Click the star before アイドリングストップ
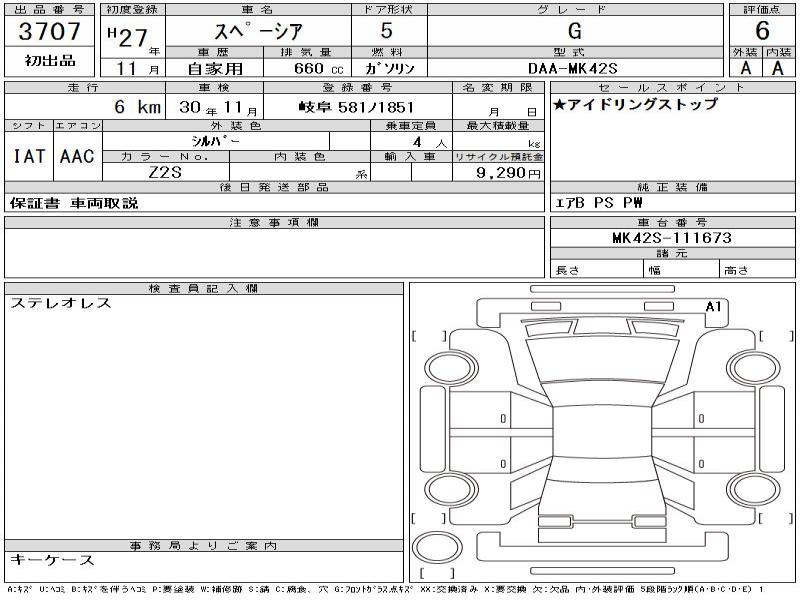This screenshot has height=600, width=800. [560, 104]
